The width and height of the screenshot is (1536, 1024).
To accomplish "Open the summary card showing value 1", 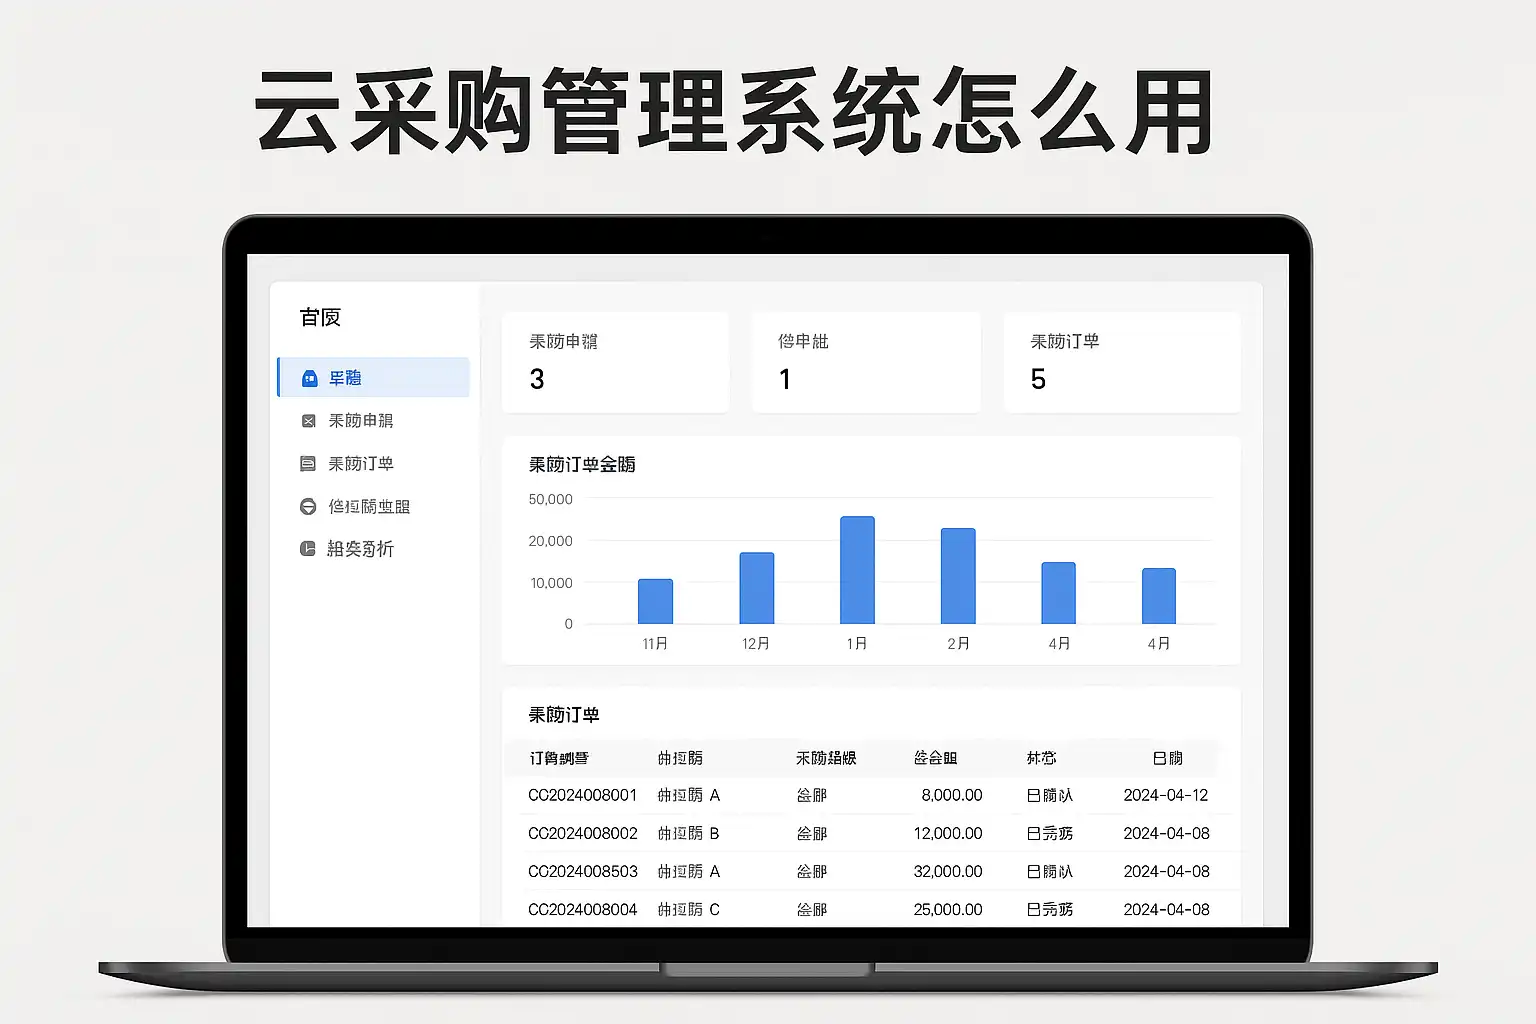I will [865, 362].
